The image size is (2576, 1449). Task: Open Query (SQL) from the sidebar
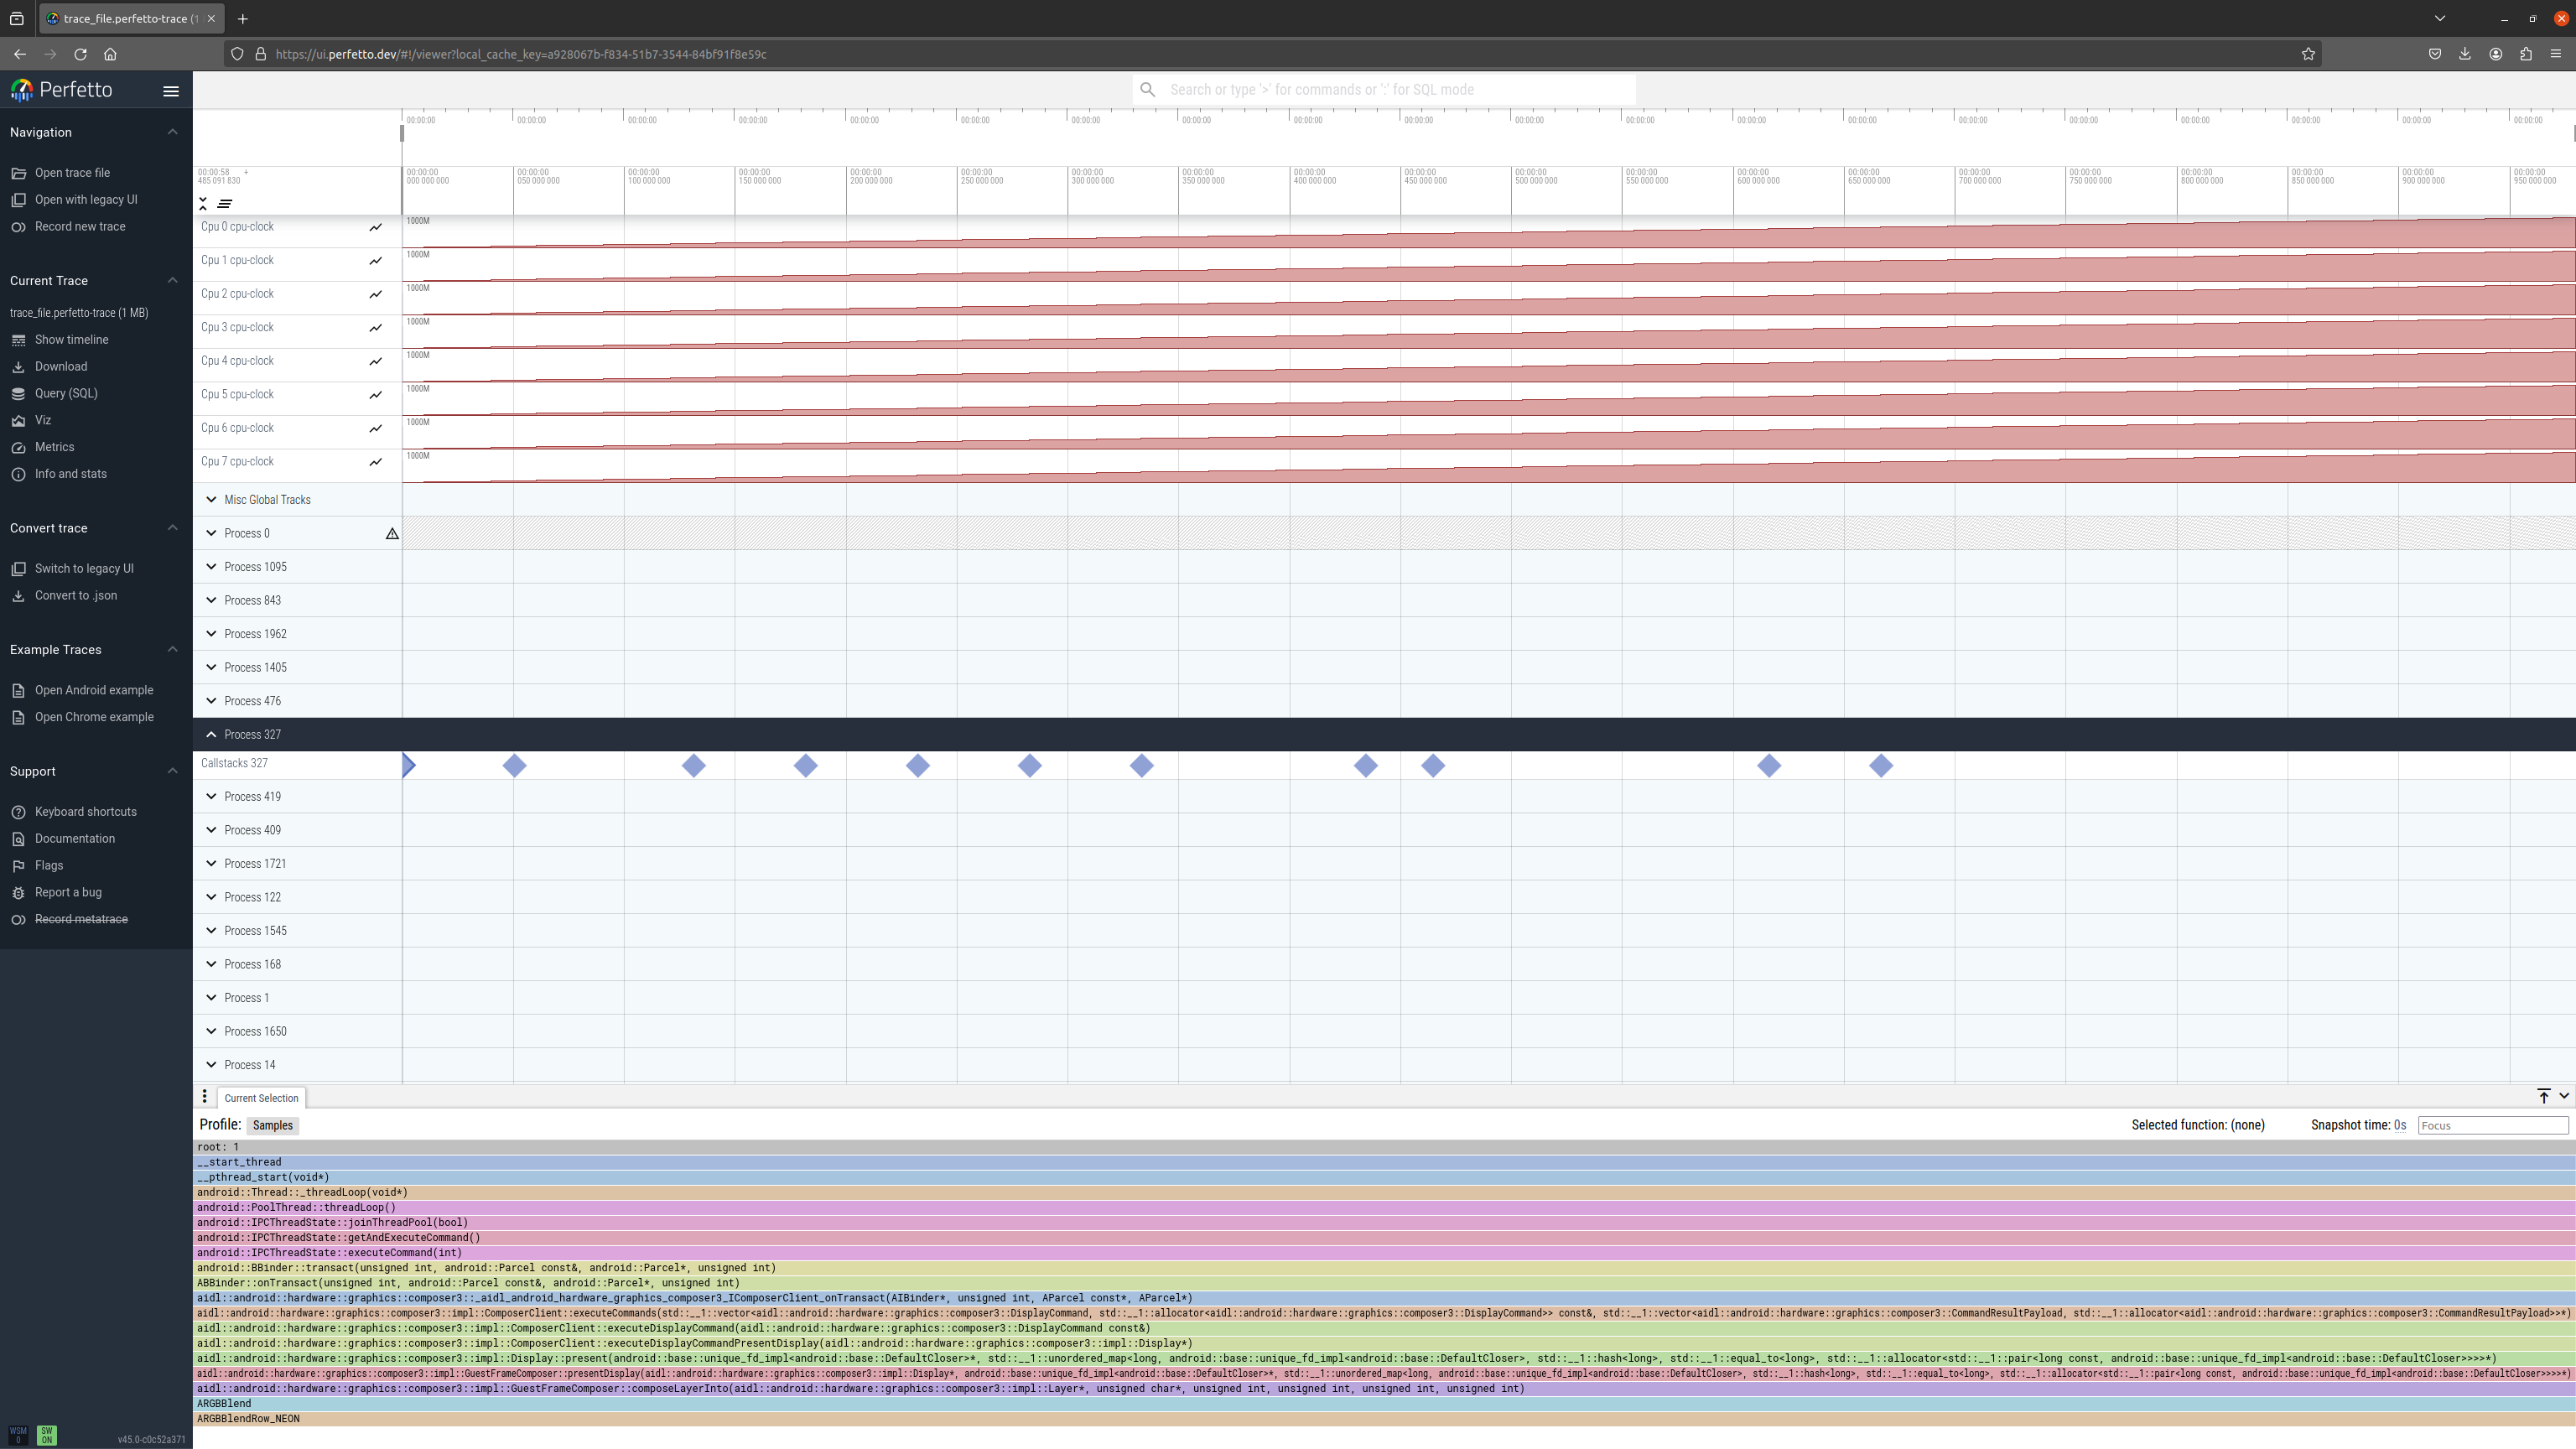[66, 393]
